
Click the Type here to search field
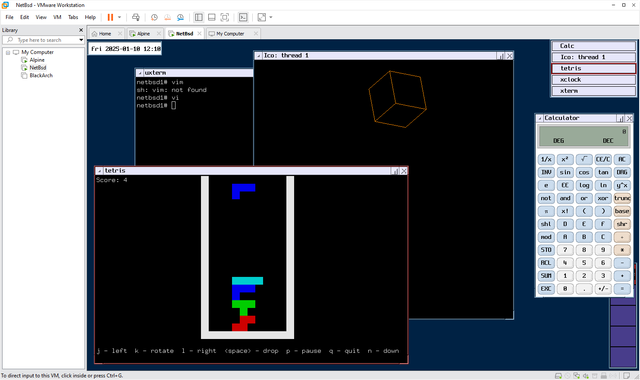[x=43, y=40]
